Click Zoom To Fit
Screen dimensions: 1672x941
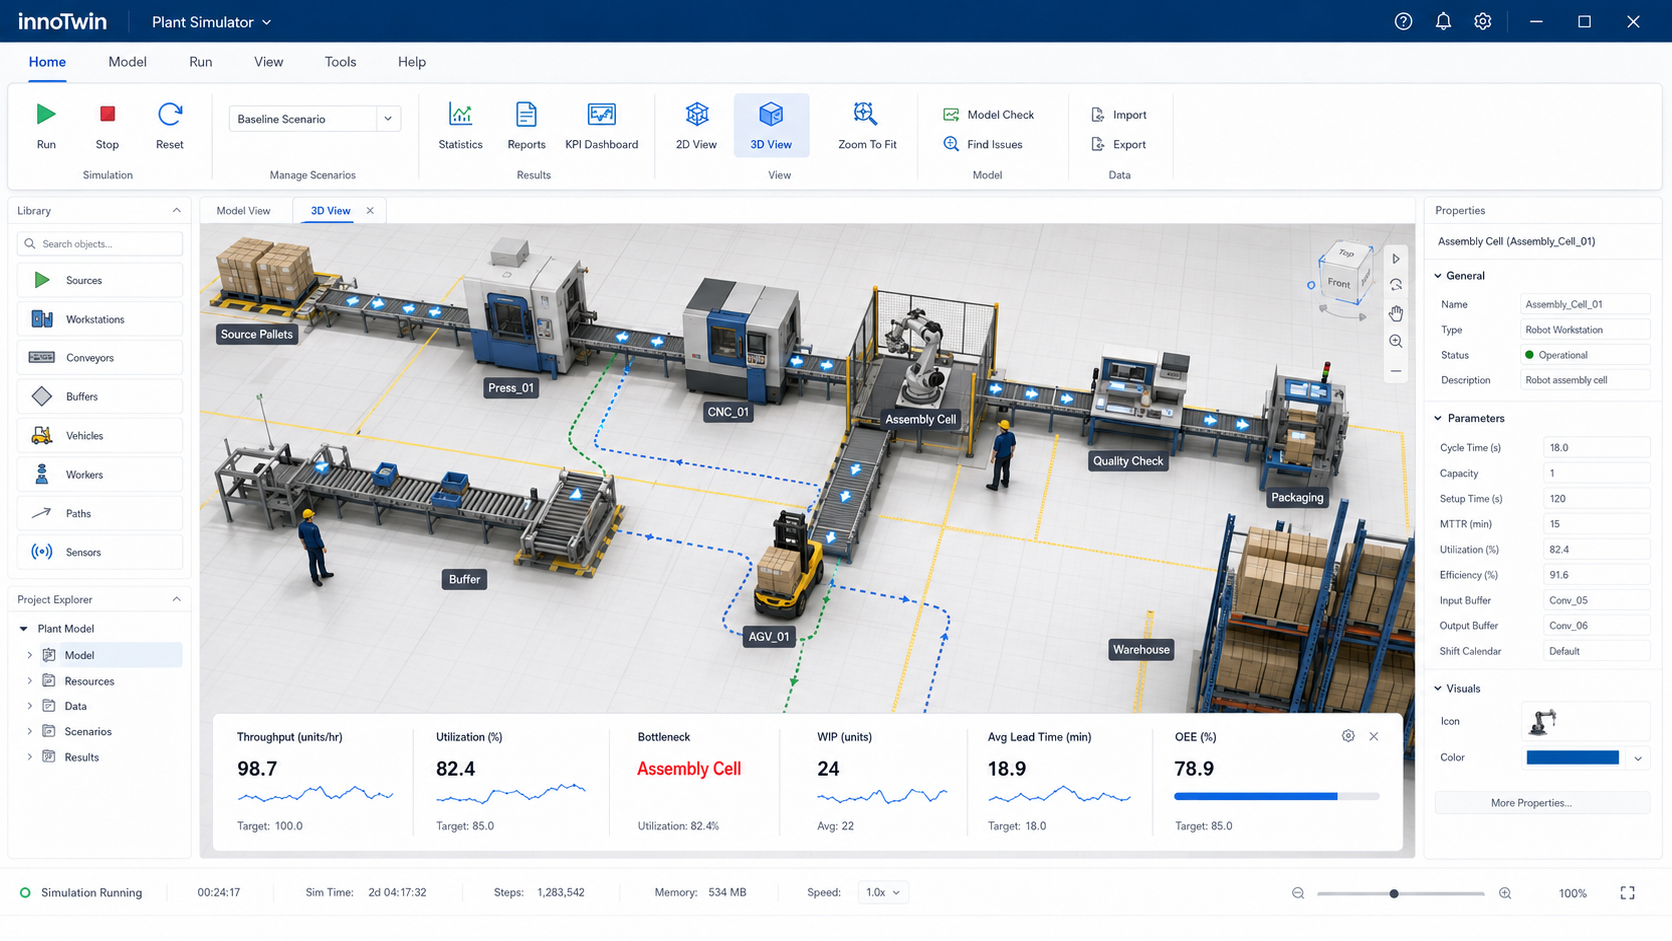click(867, 126)
